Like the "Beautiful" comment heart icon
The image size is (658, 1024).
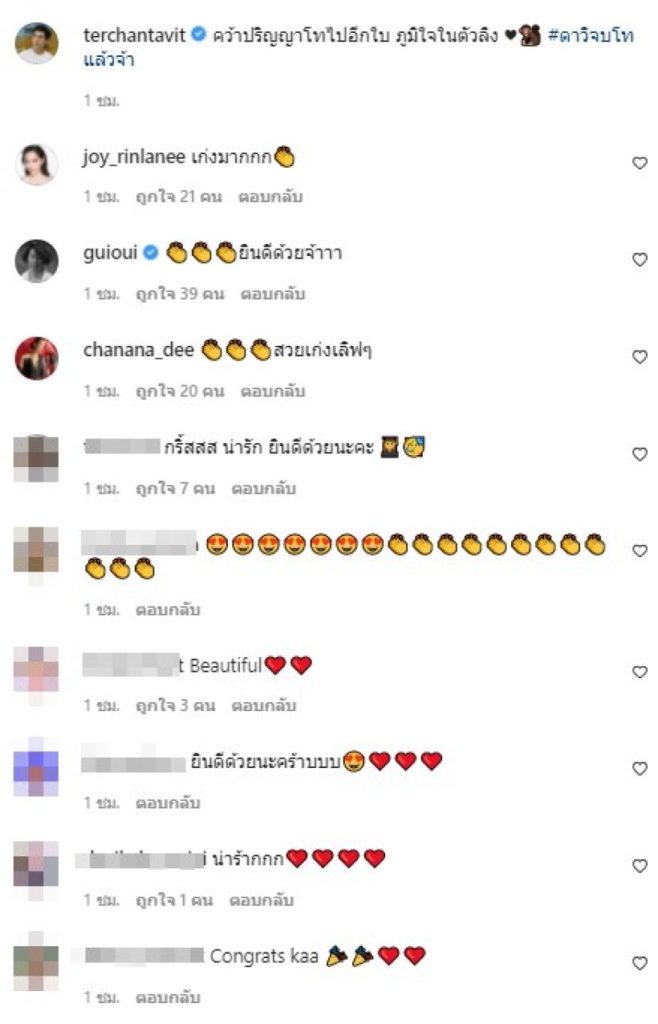point(640,672)
